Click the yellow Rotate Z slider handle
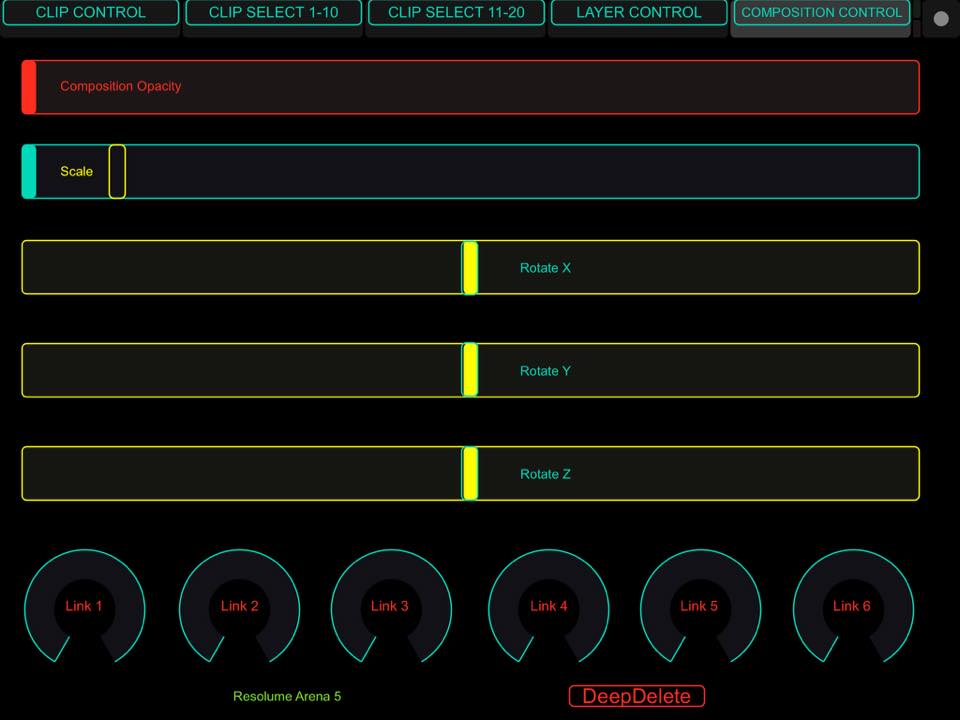 pyautogui.click(x=470, y=474)
